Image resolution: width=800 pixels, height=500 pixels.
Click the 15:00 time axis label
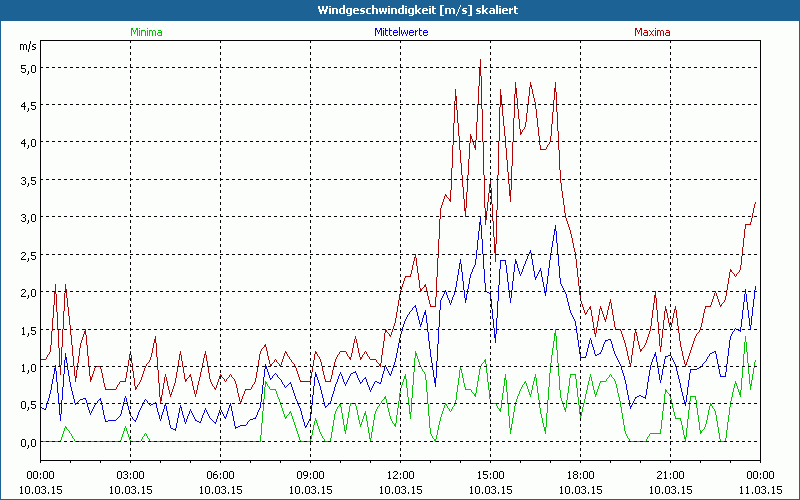pos(490,475)
